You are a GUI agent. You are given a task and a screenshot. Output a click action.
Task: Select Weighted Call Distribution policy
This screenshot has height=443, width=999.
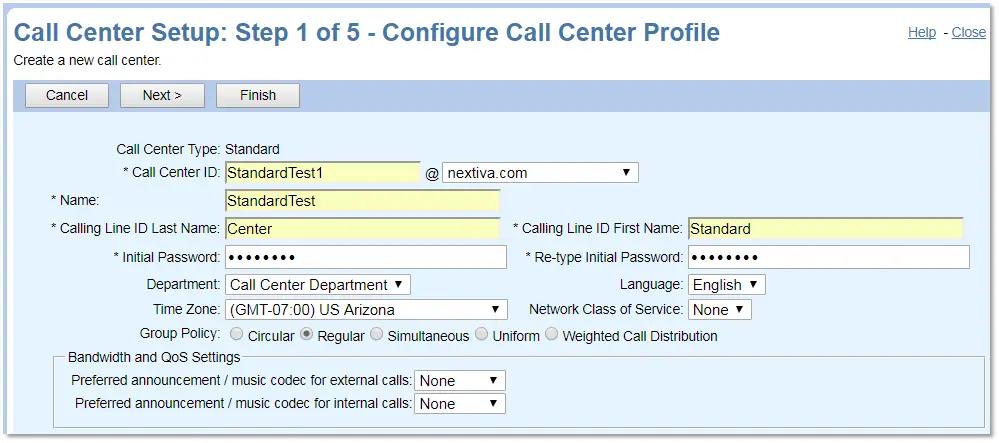point(551,334)
